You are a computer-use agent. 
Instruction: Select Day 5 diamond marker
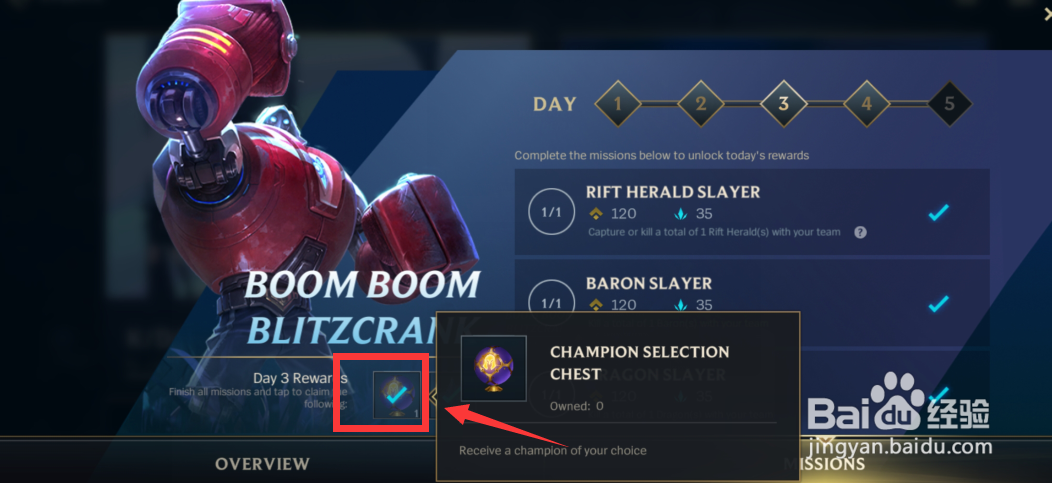[x=949, y=104]
